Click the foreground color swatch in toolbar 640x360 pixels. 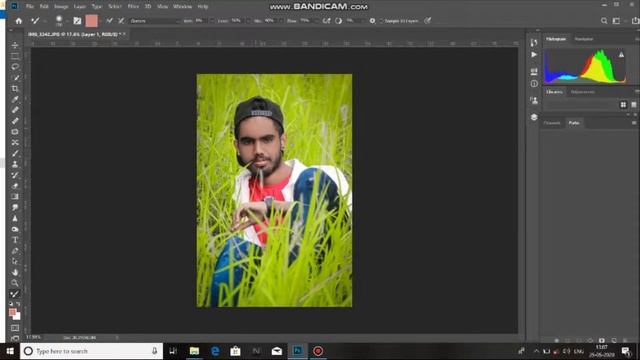point(13,313)
